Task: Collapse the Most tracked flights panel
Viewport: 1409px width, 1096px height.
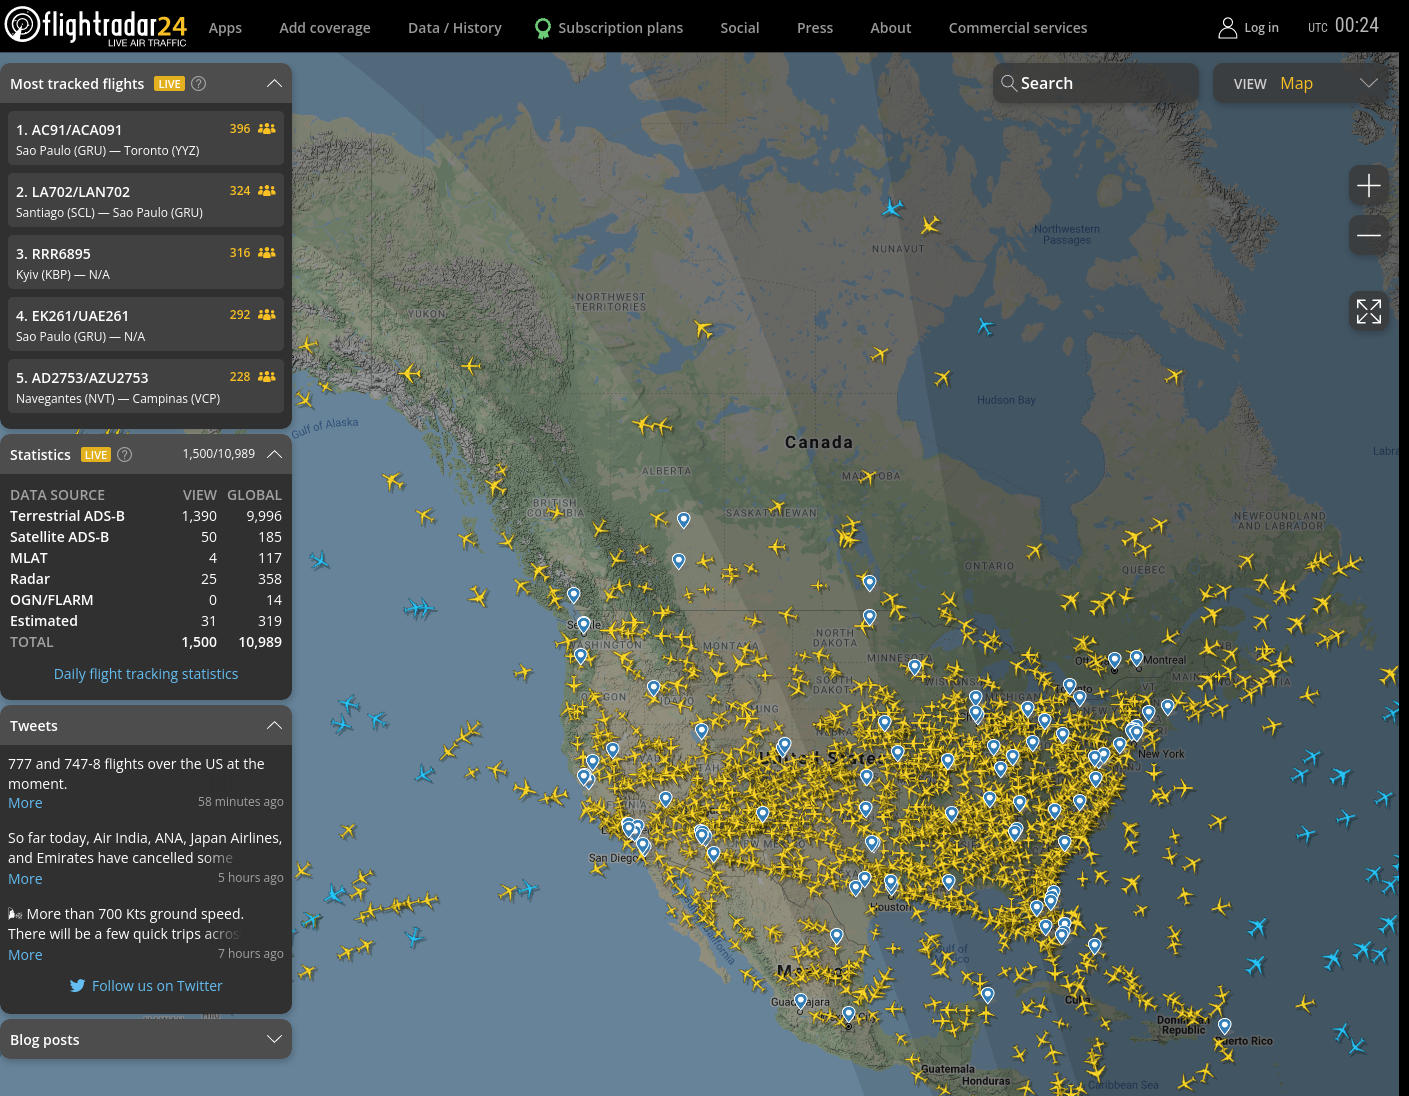Action: point(274,84)
